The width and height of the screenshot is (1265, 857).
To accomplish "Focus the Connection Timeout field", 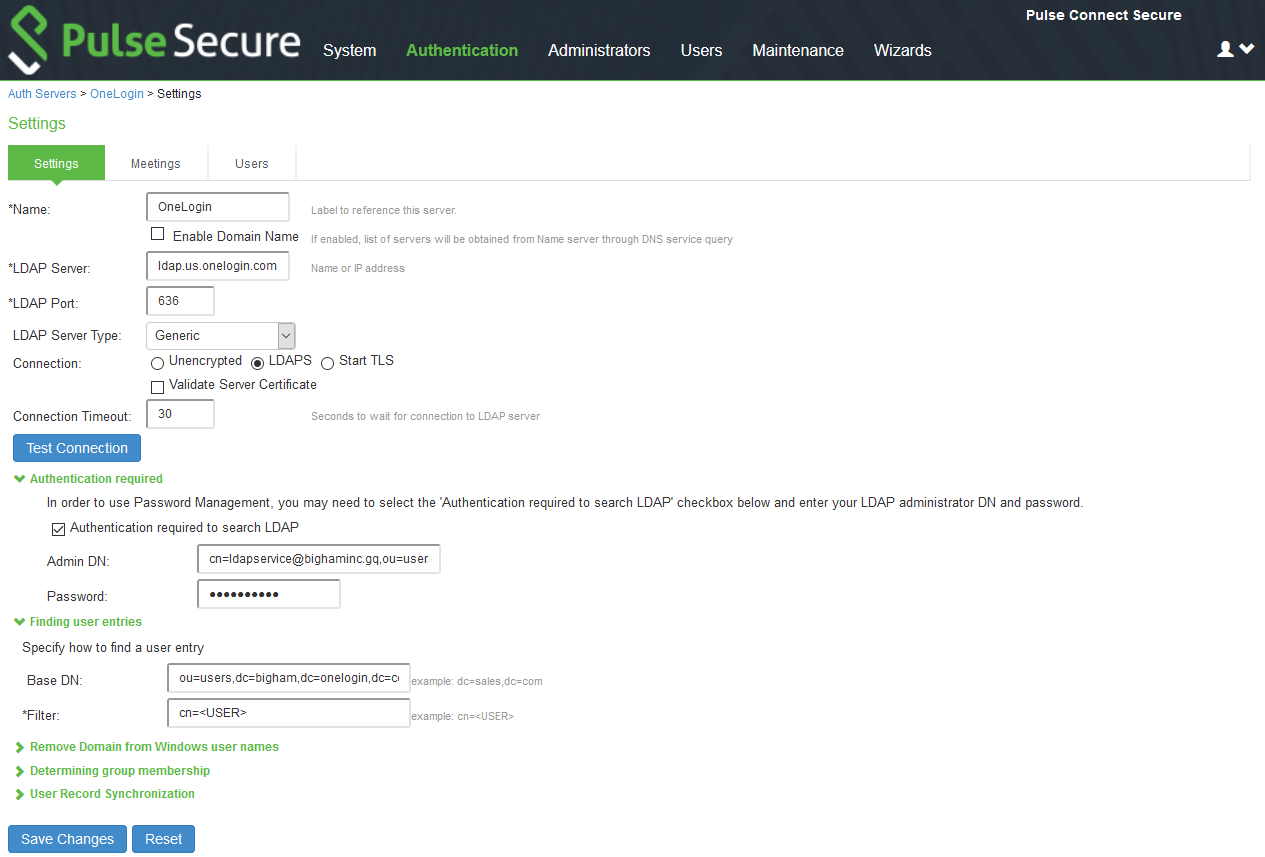I will tap(180, 414).
